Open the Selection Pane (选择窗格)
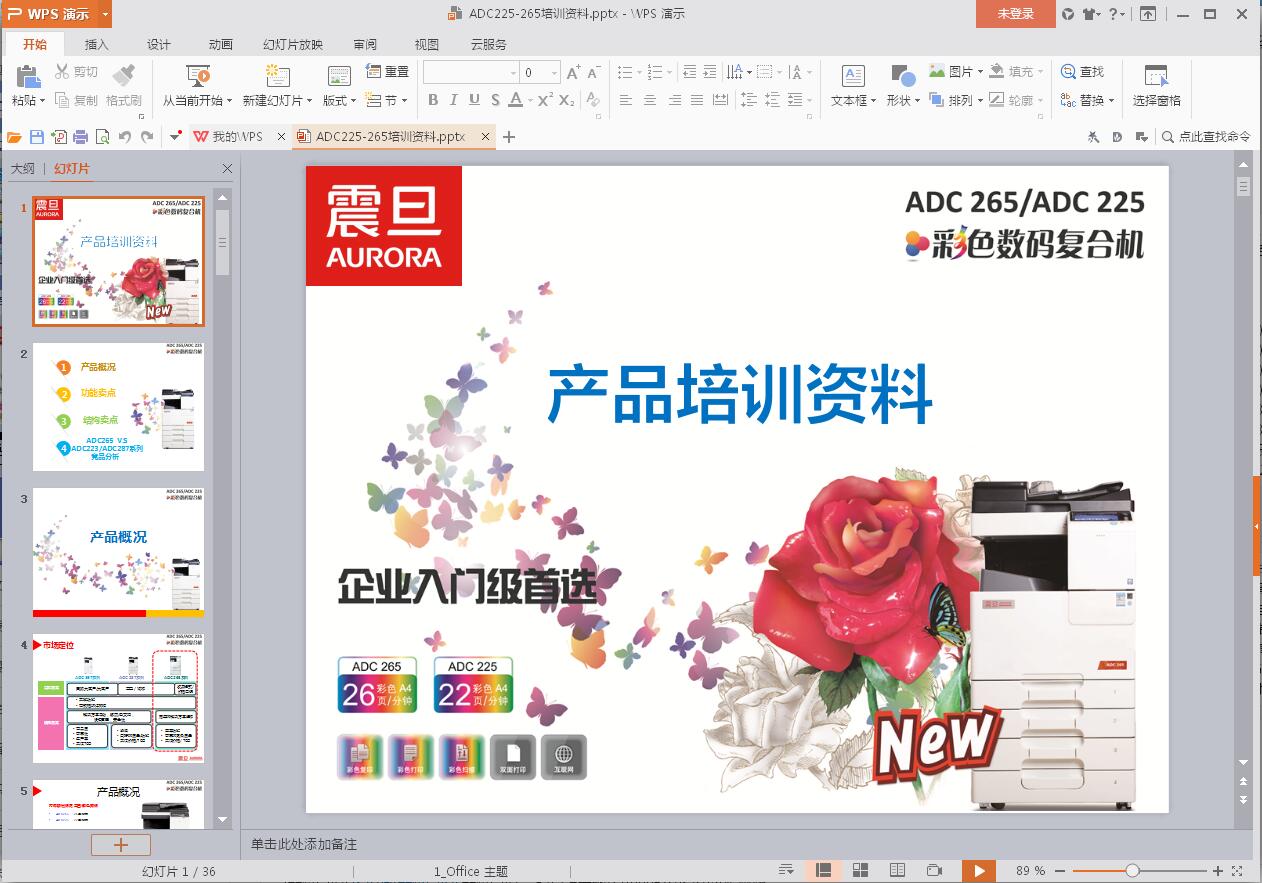This screenshot has height=883, width=1262. pos(1157,85)
